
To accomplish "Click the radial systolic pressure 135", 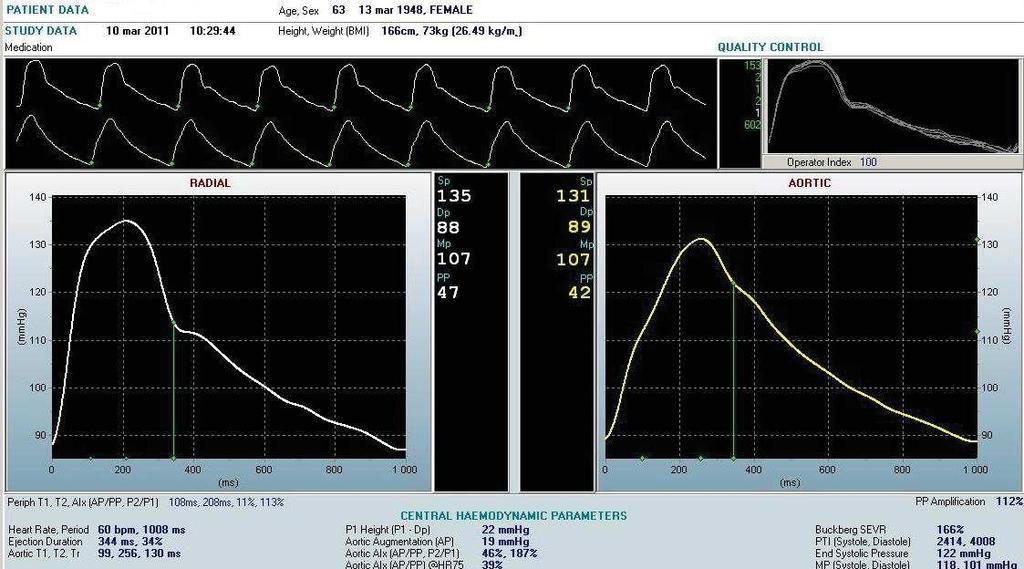I will pos(454,196).
